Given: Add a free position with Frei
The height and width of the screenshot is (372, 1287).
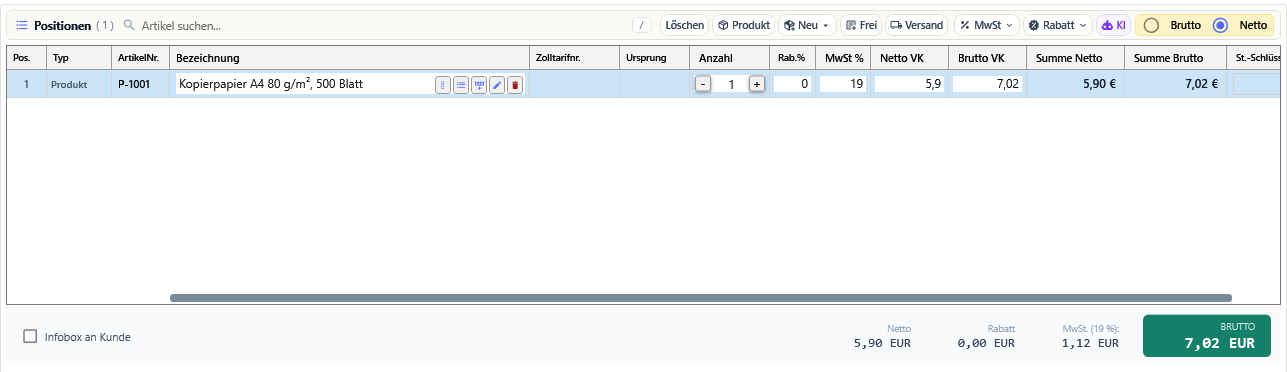Looking at the screenshot, I should (x=861, y=25).
